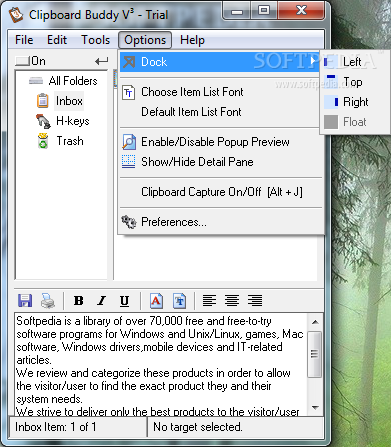Open the Help menu
The image size is (391, 447).
click(x=192, y=40)
